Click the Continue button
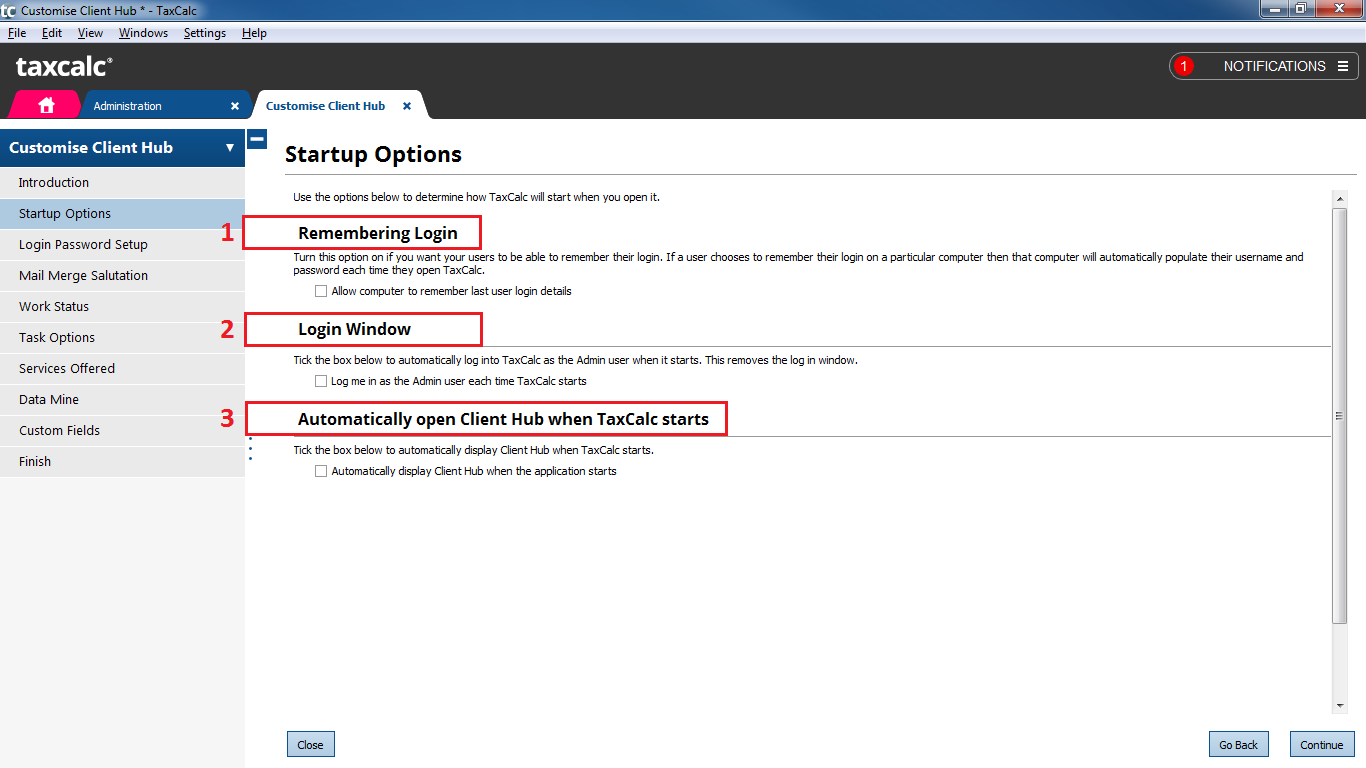The width and height of the screenshot is (1366, 768). coord(1321,745)
